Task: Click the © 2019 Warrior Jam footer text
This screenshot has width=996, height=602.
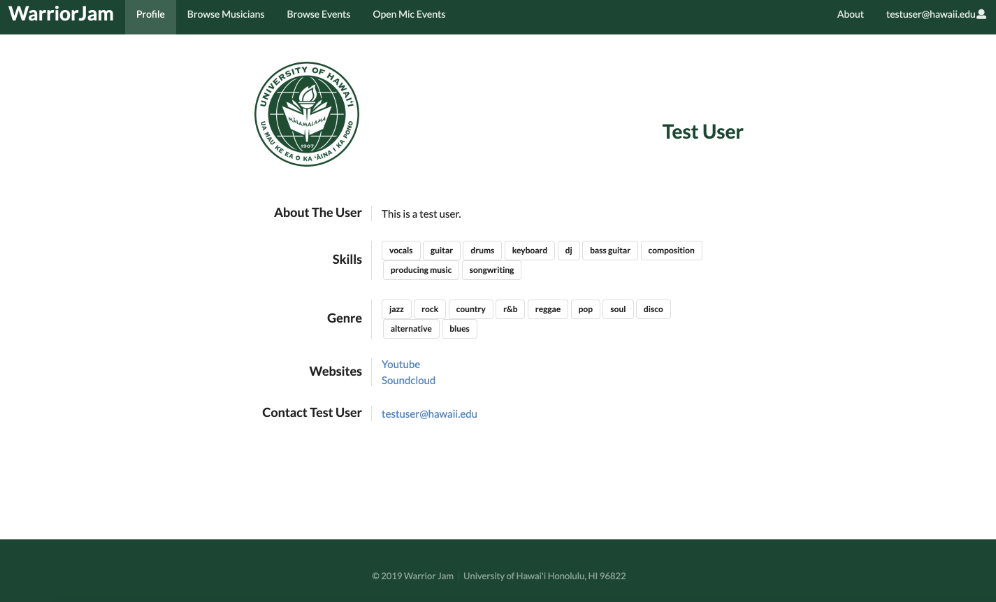Action: (413, 576)
